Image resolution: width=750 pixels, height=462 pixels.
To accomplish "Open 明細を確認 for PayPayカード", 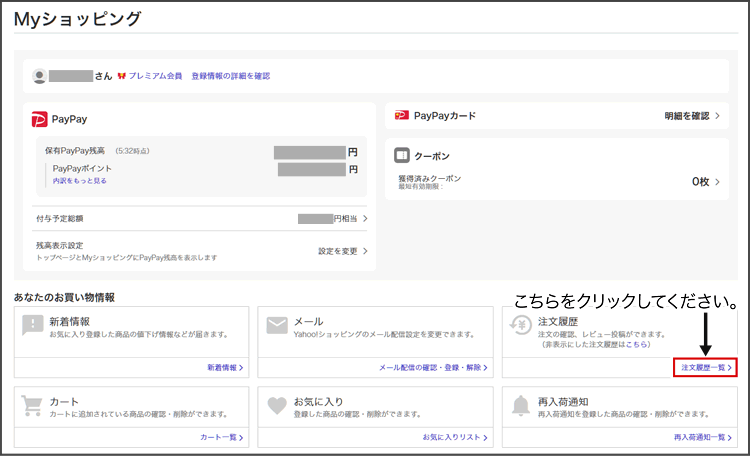I will 686,116.
